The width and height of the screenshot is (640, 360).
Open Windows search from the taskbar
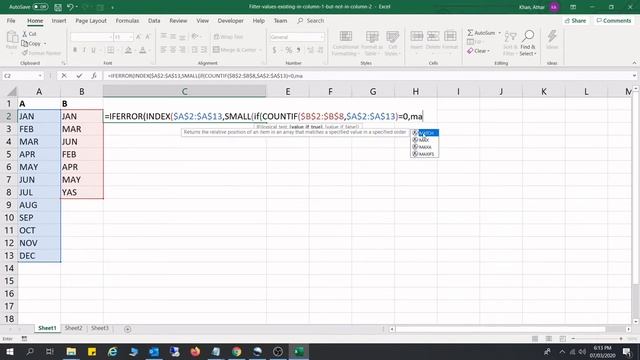click(x=30, y=351)
